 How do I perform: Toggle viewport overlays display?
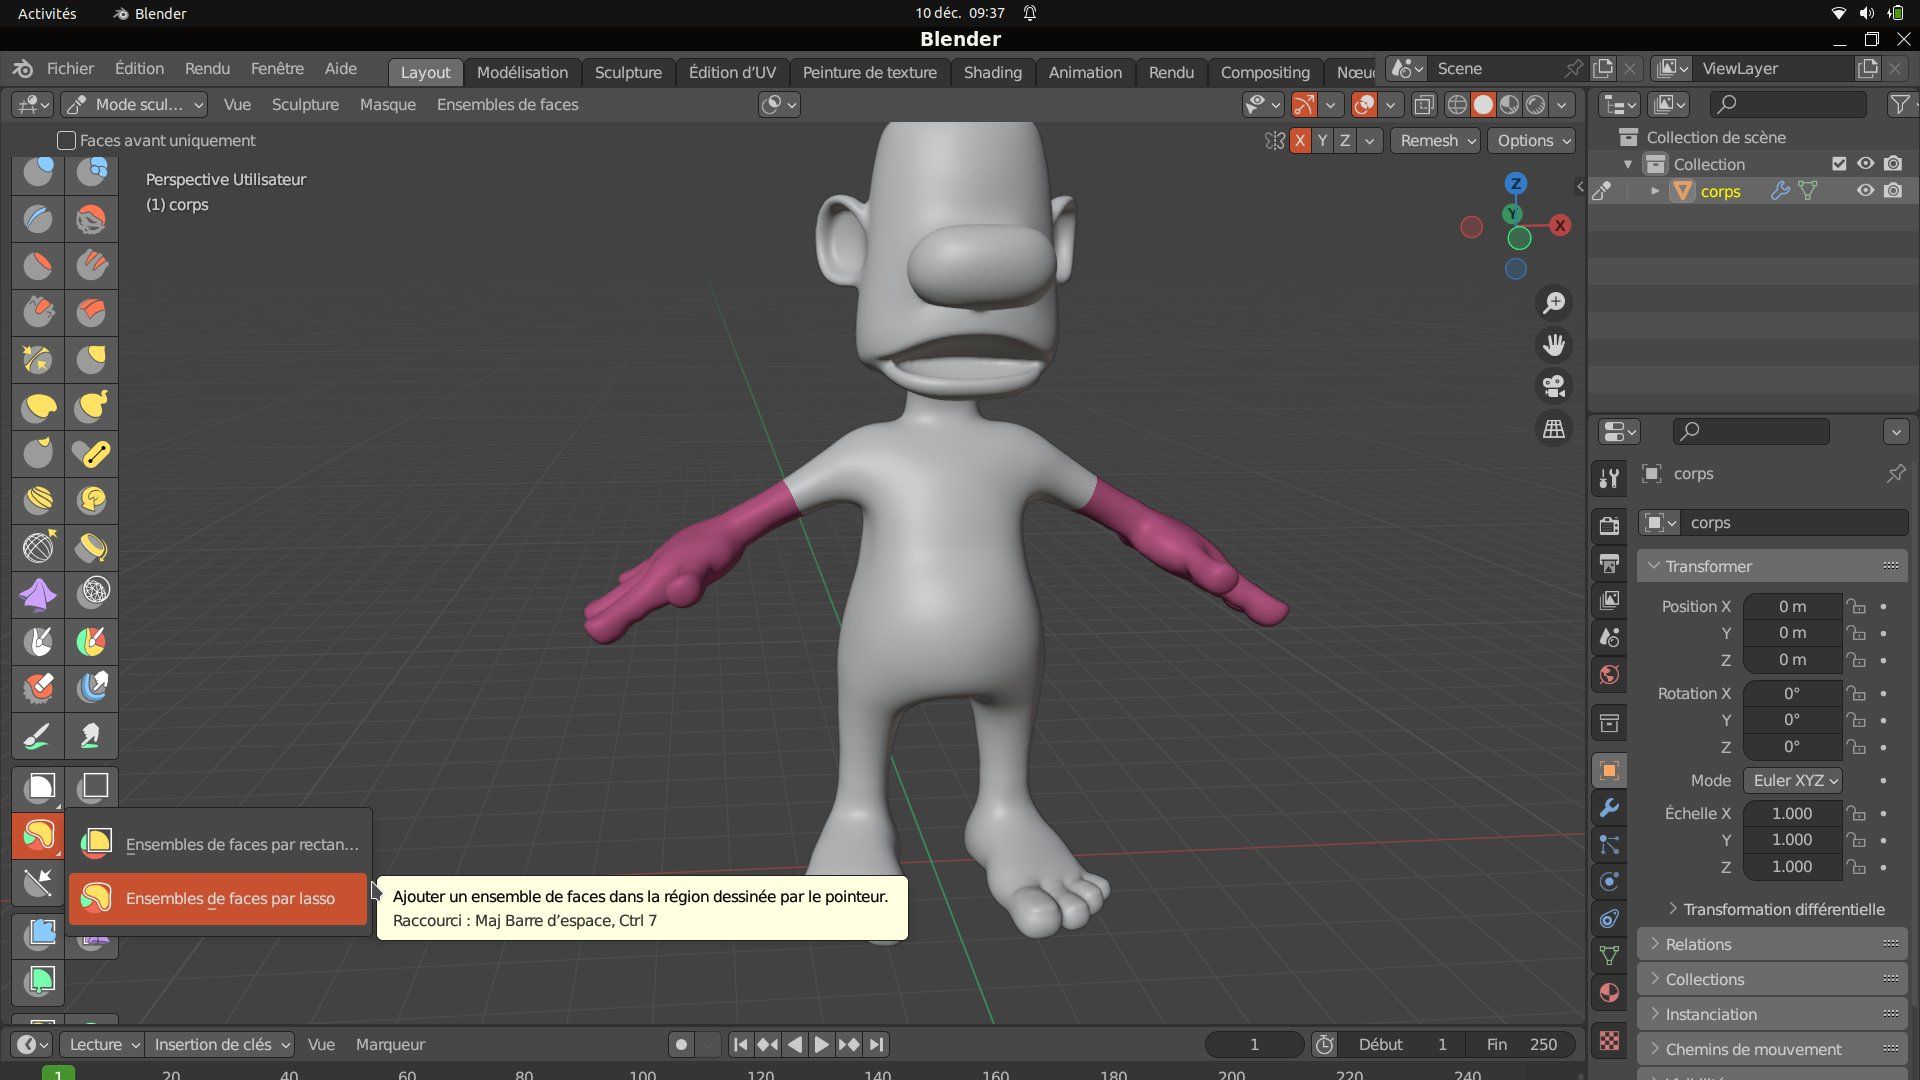[1363, 104]
